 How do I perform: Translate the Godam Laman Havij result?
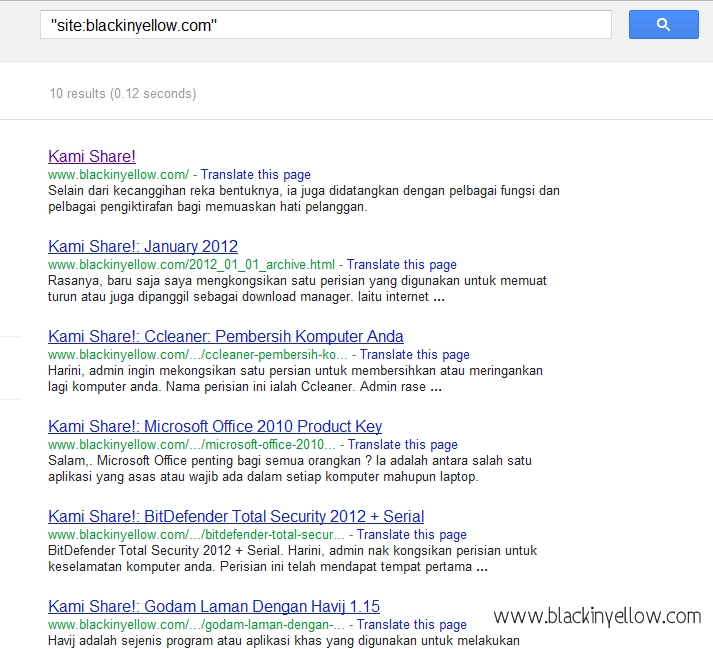[x=412, y=625]
